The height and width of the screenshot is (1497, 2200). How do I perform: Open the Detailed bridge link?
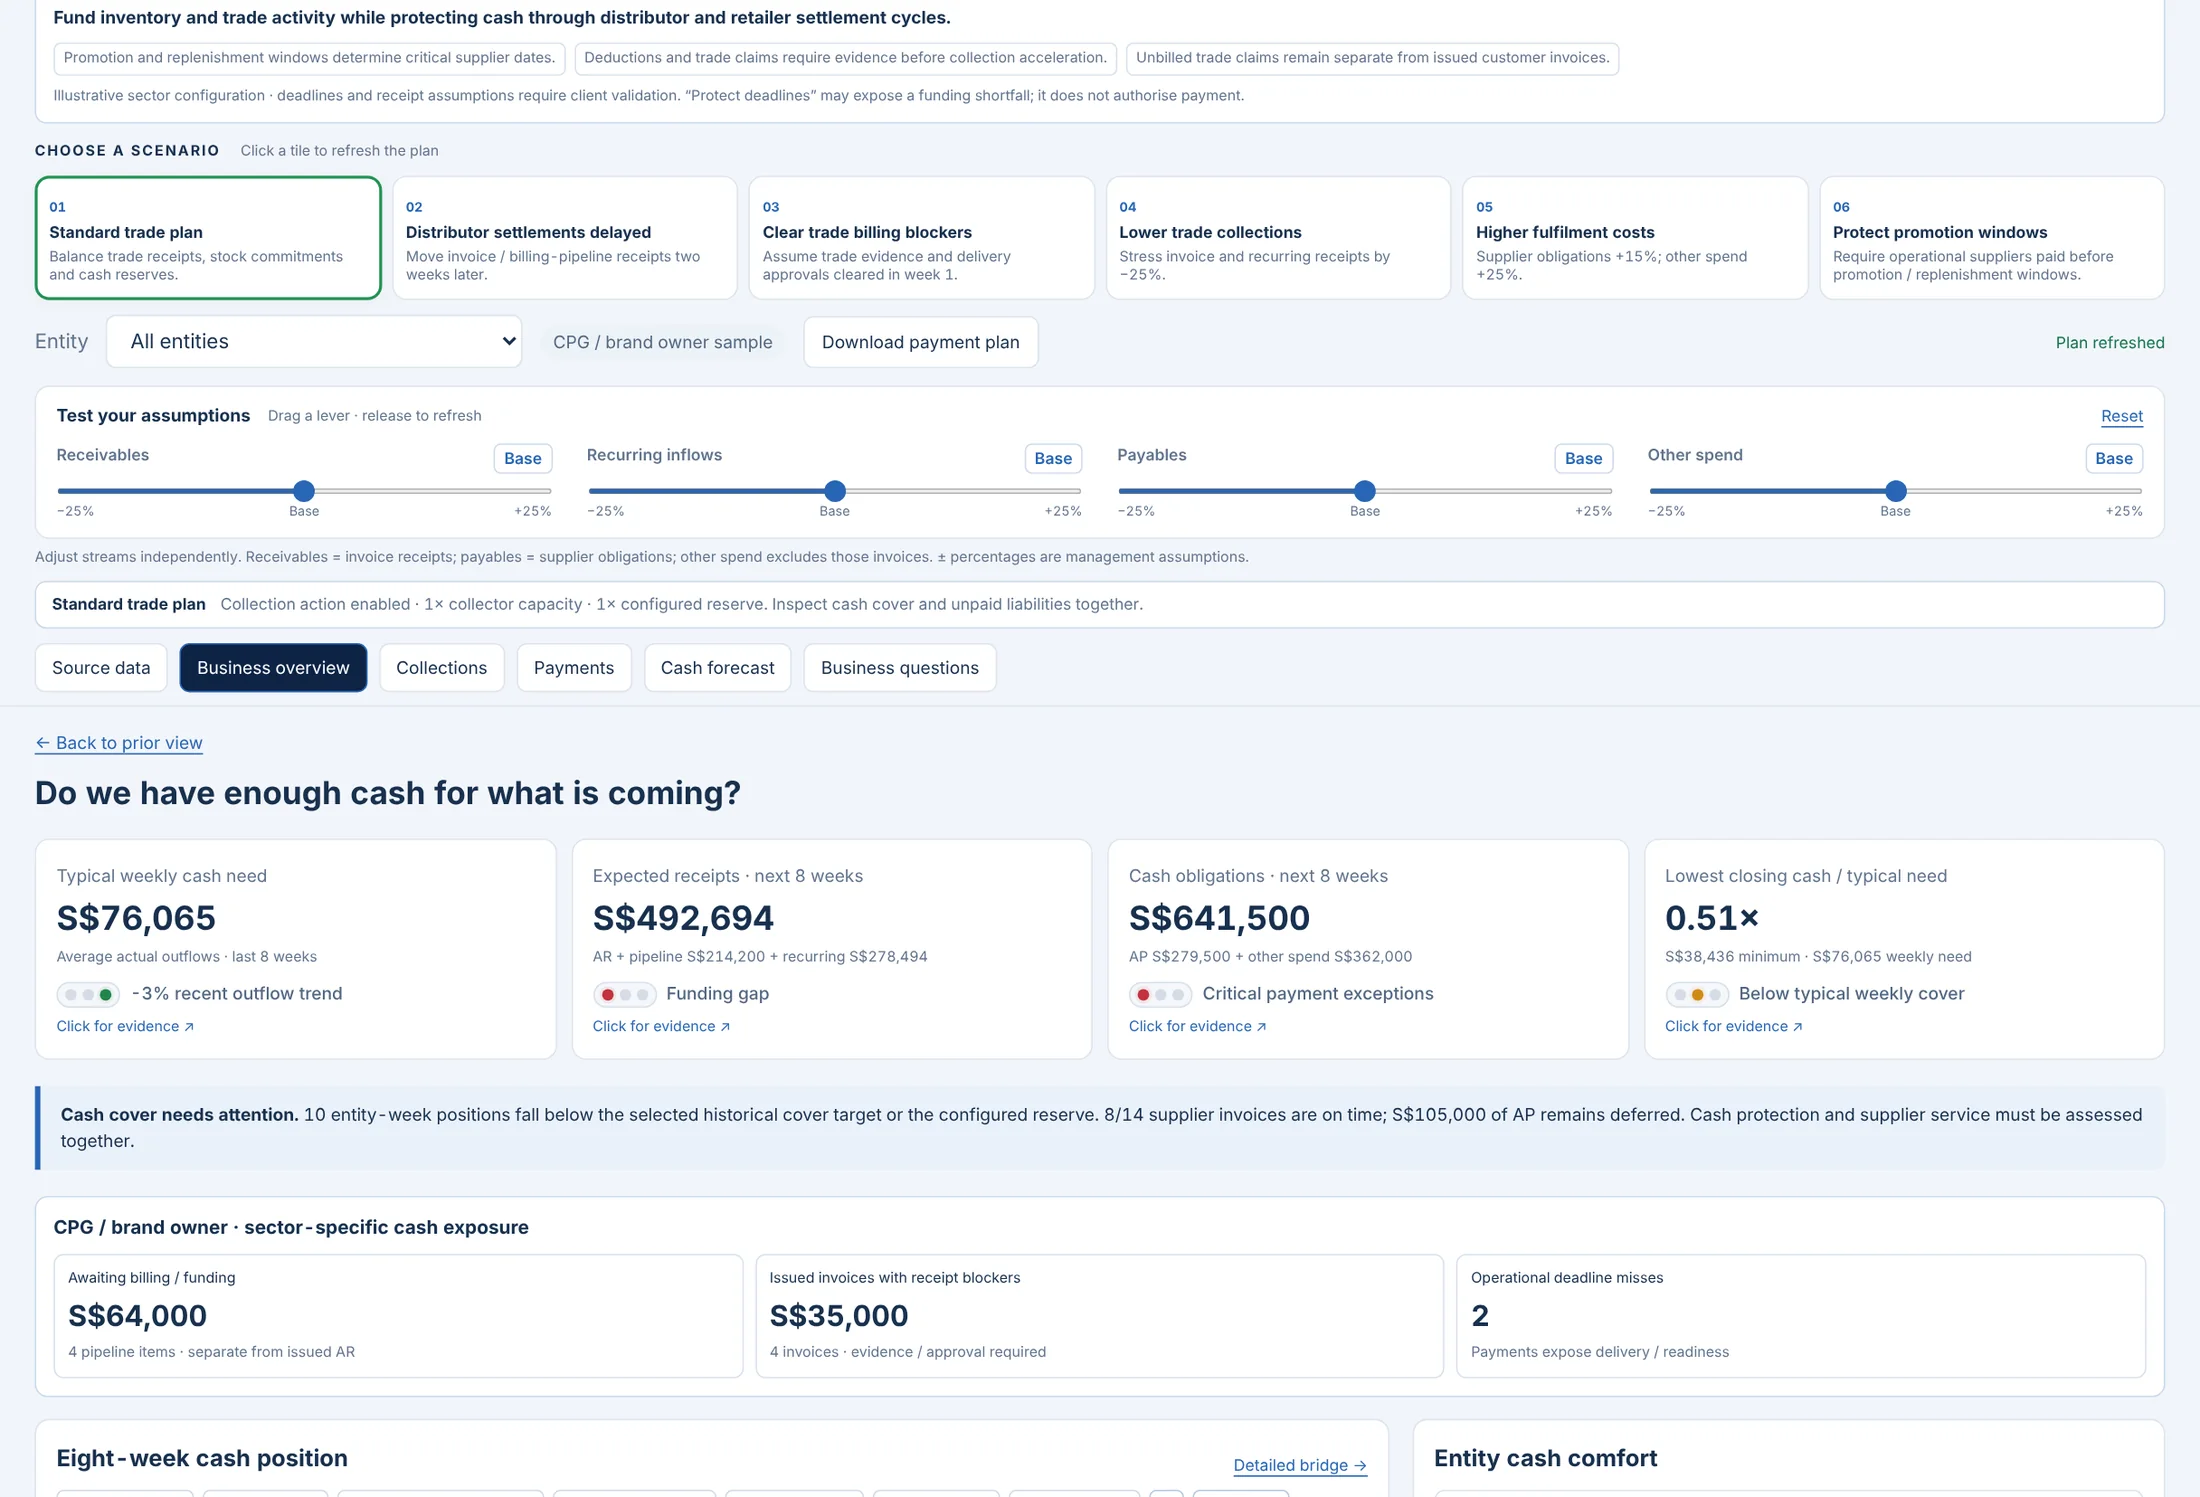coord(1299,1465)
